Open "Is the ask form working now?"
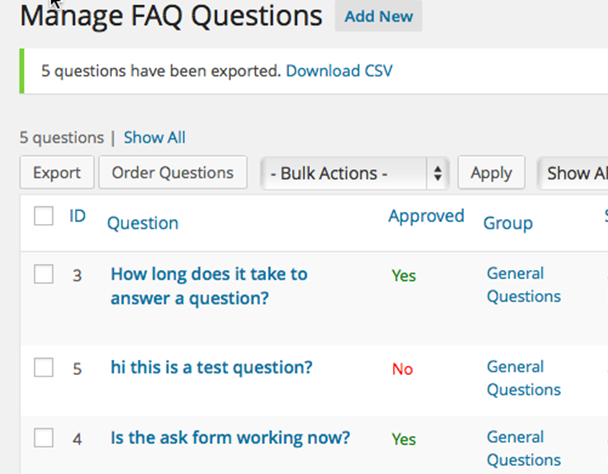The width and height of the screenshot is (608, 474). click(230, 437)
